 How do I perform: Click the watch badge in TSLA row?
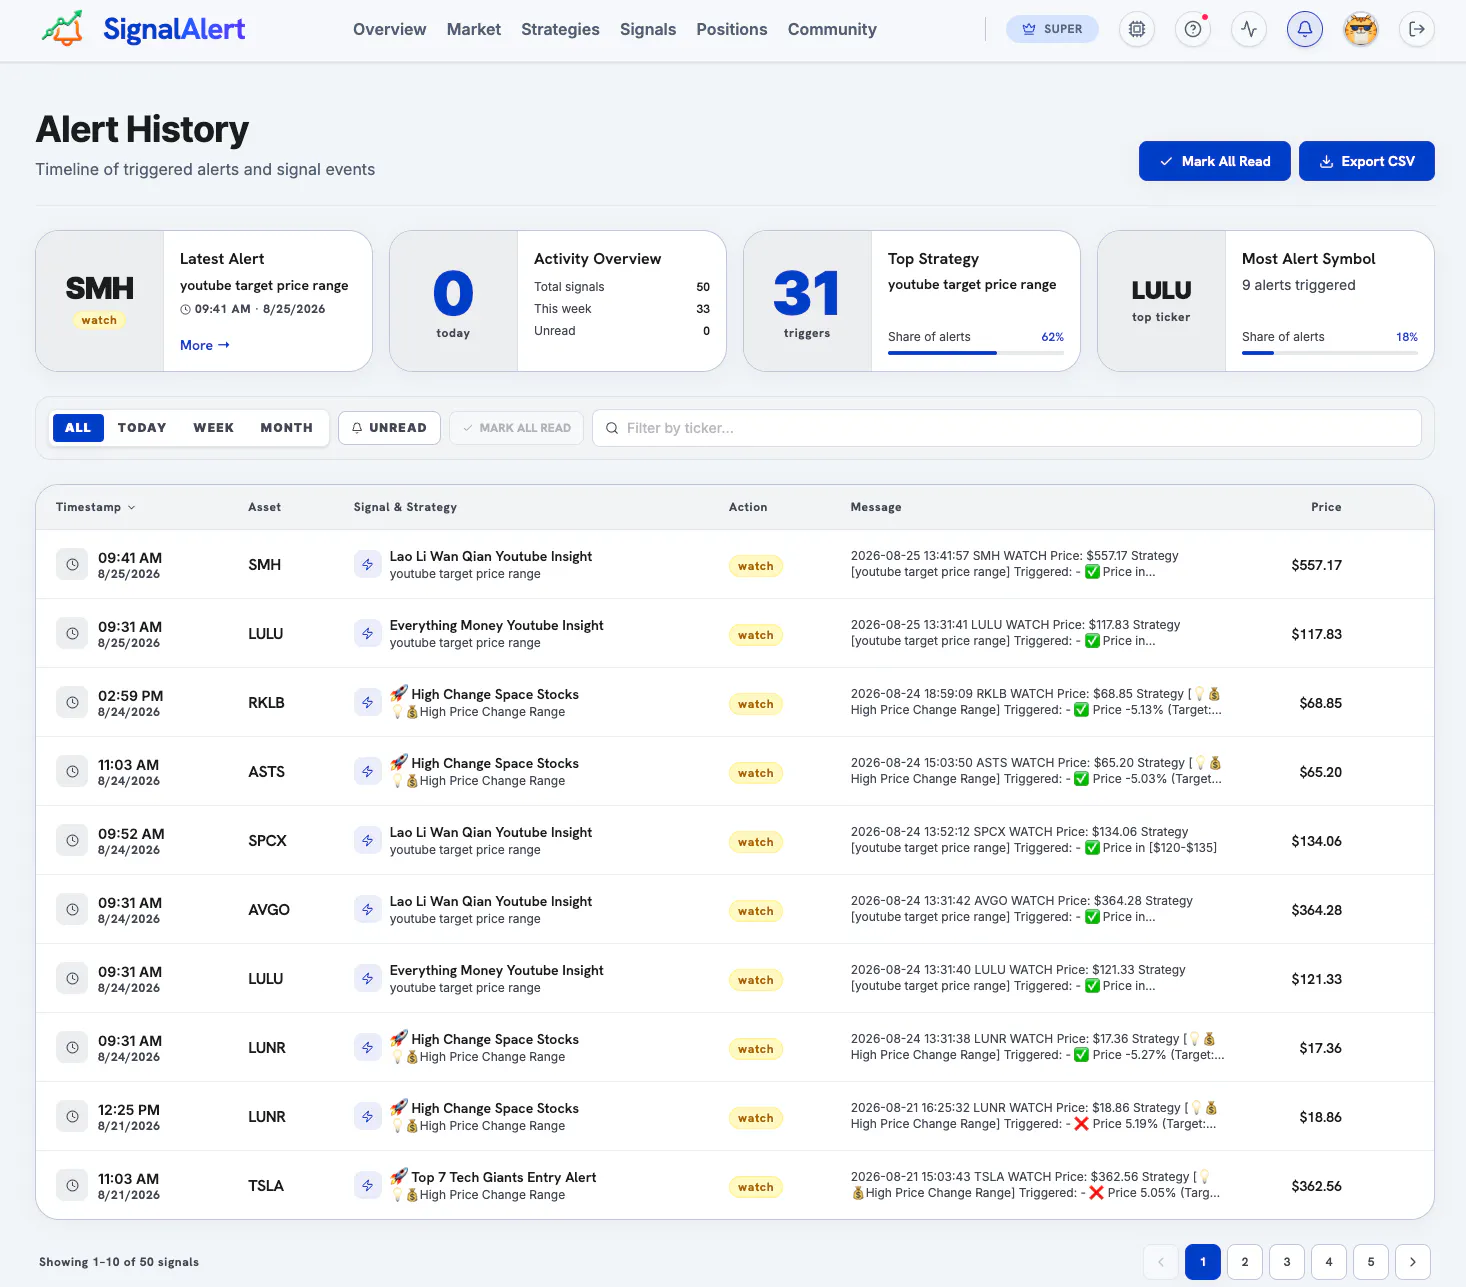(x=756, y=1187)
